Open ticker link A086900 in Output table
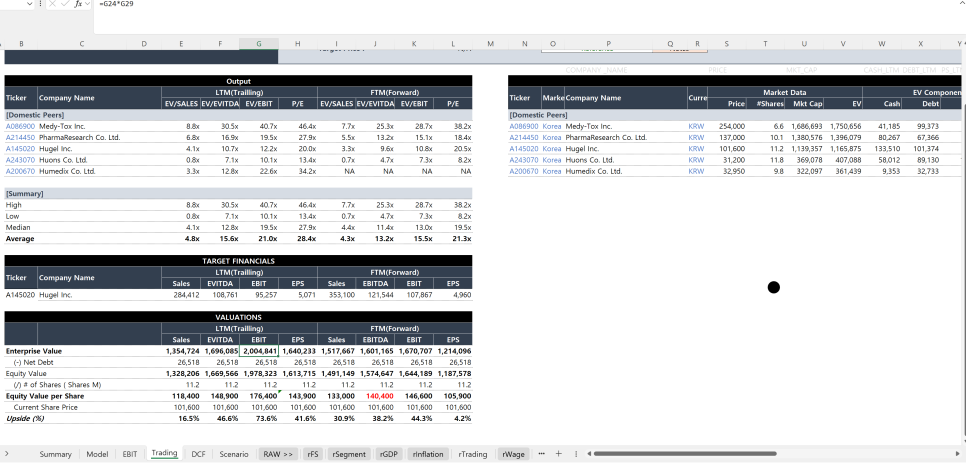This screenshot has width=966, height=463. click(19, 126)
